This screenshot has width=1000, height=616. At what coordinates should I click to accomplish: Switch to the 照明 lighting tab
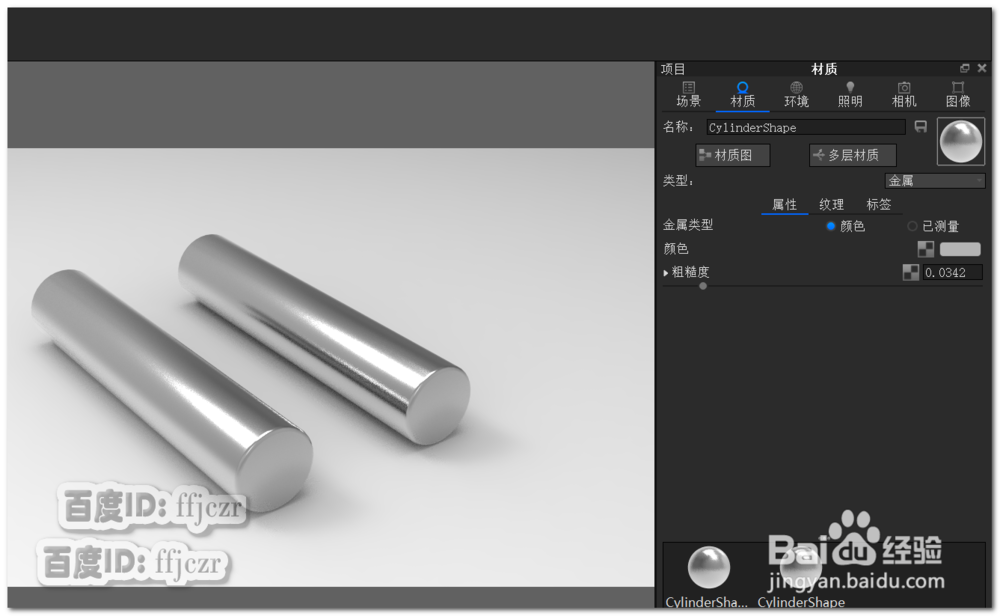click(x=849, y=94)
